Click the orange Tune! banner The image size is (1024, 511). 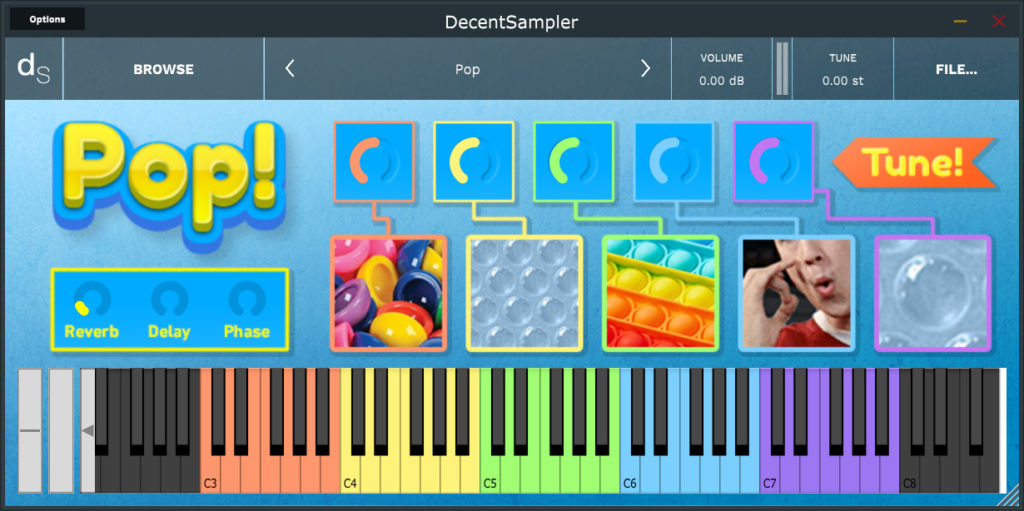pos(914,162)
